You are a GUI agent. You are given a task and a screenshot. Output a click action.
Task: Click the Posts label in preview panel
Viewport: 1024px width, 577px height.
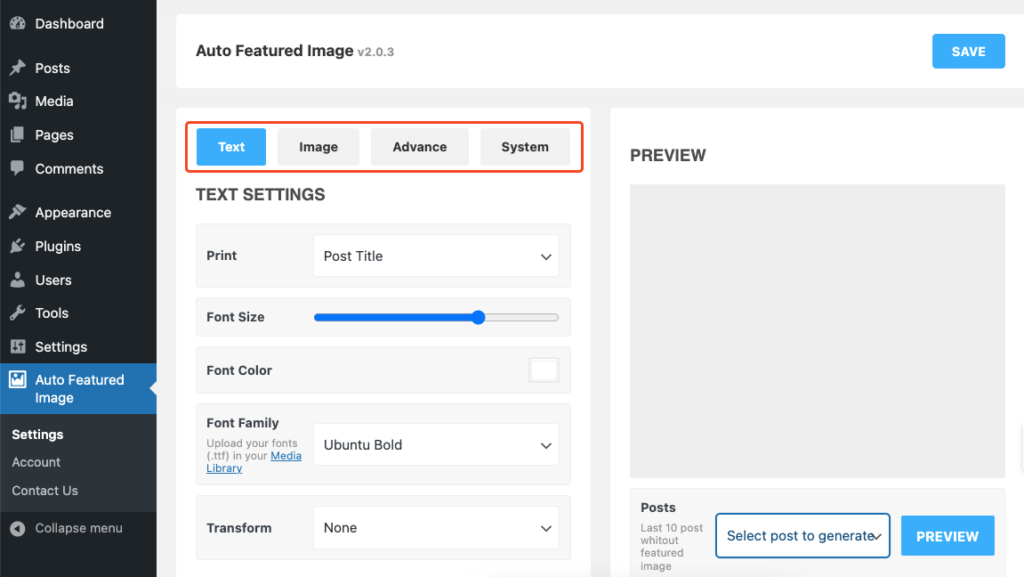pos(658,507)
